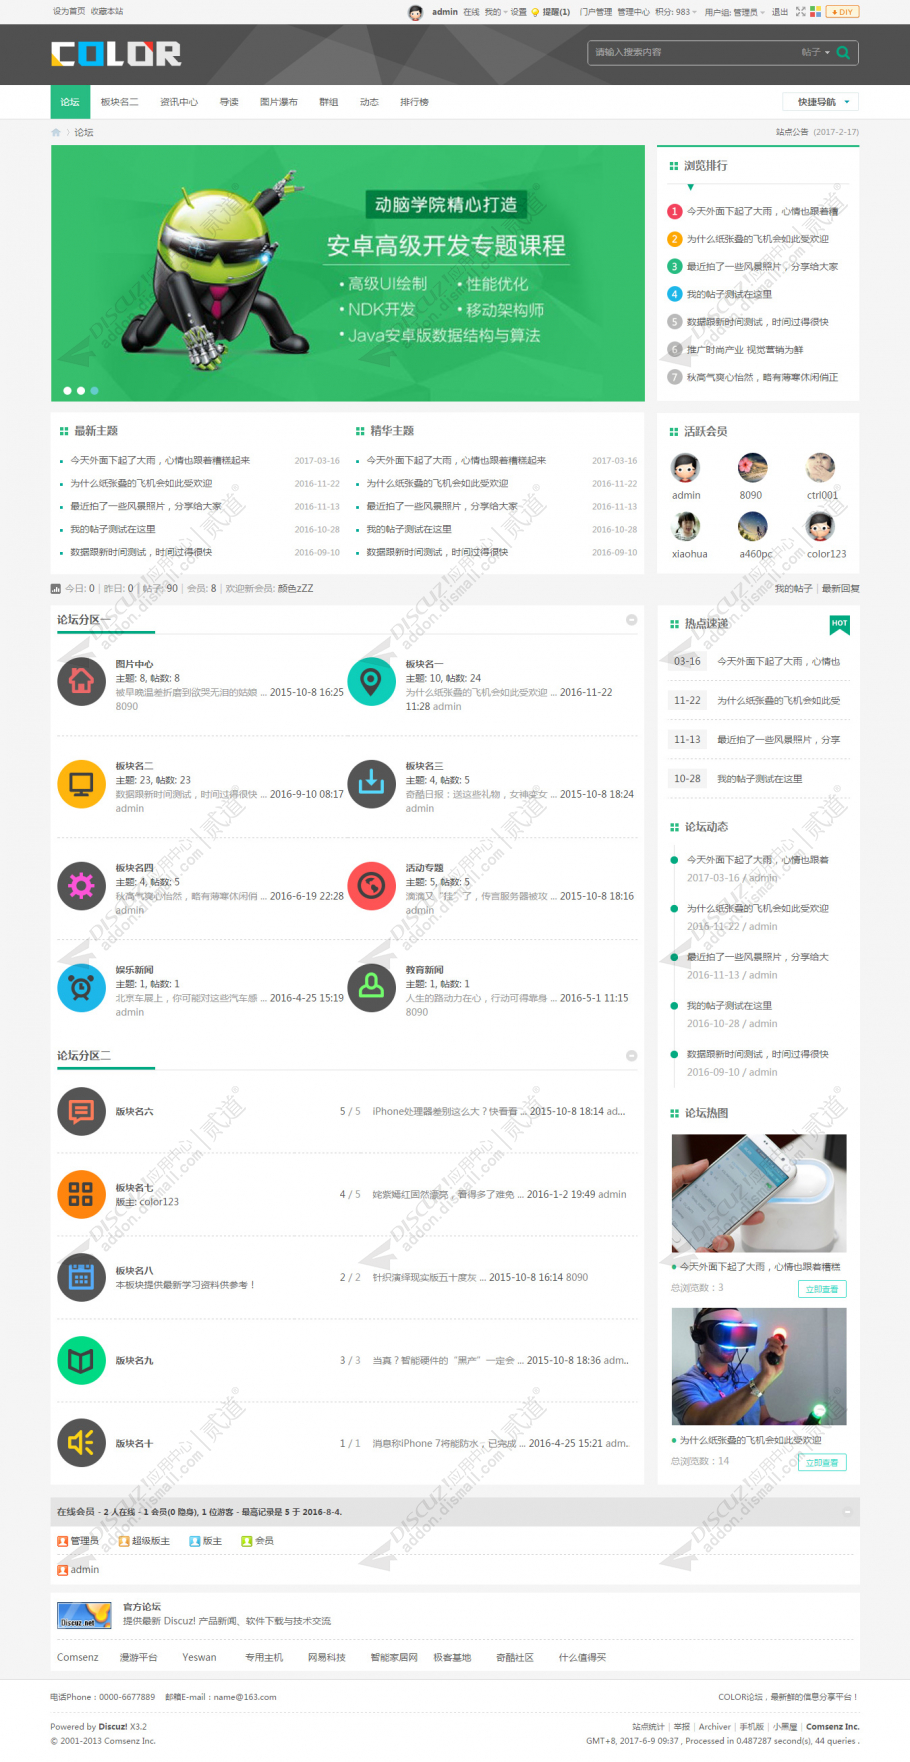
Task: Select the first carousel dot on banner
Action: [67, 390]
